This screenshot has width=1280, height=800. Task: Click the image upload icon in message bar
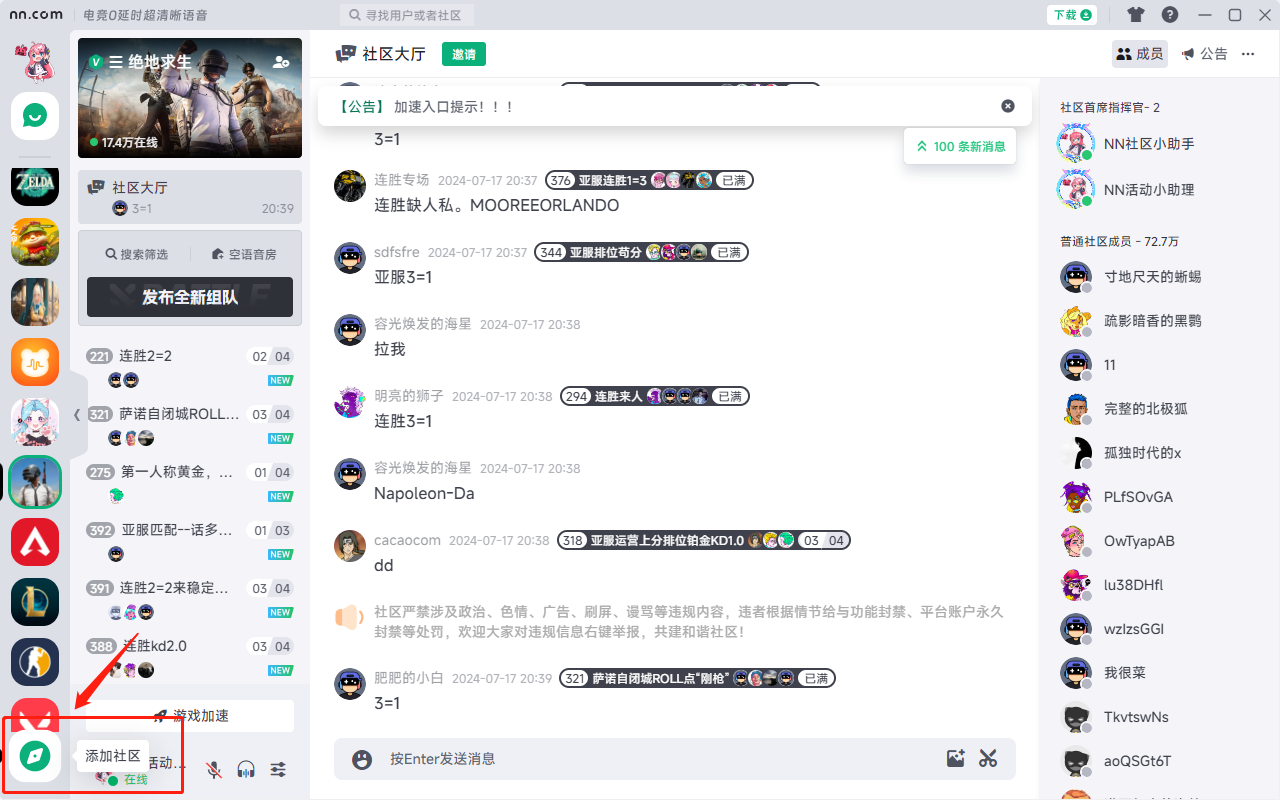(x=955, y=758)
